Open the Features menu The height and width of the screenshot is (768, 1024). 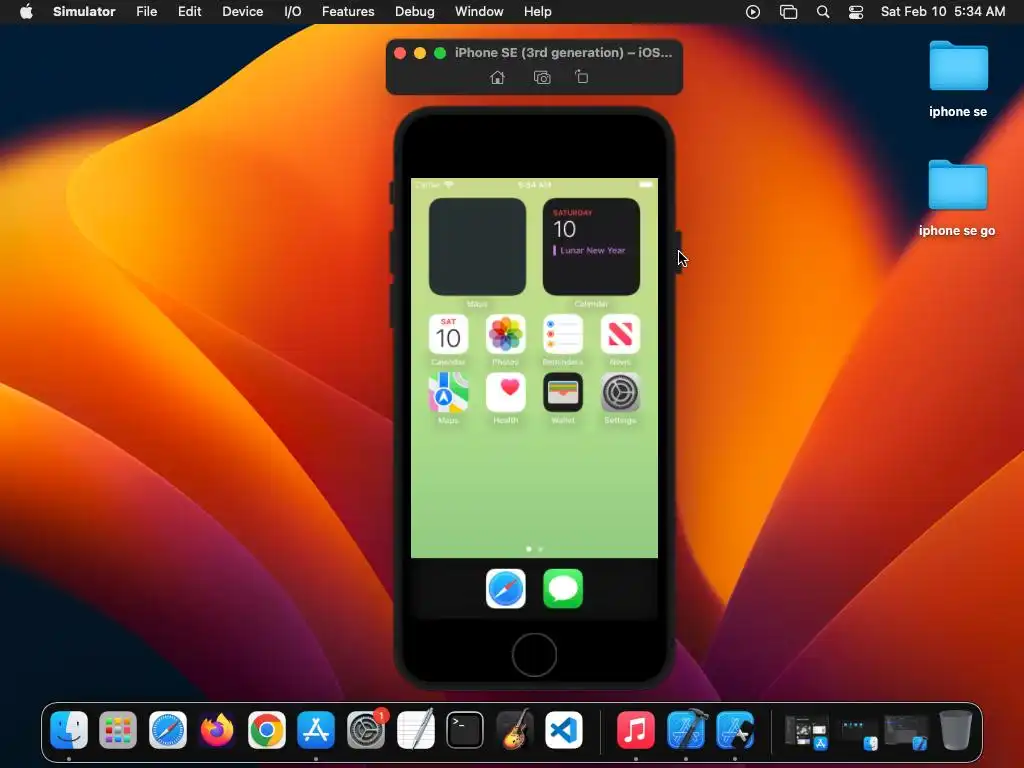point(348,12)
